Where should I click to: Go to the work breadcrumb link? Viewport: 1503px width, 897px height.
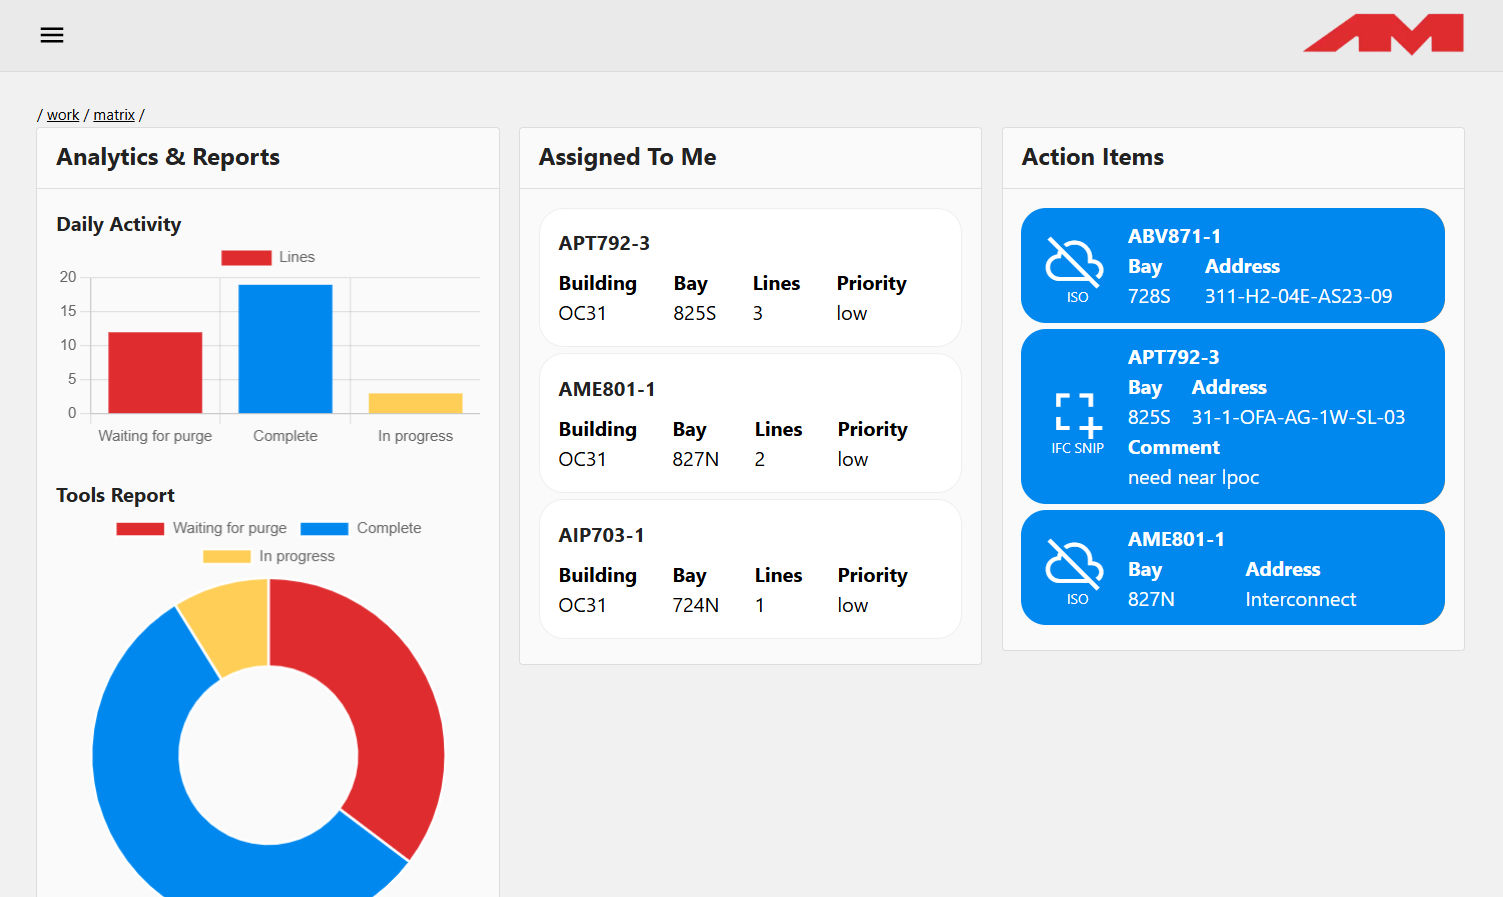[63, 115]
